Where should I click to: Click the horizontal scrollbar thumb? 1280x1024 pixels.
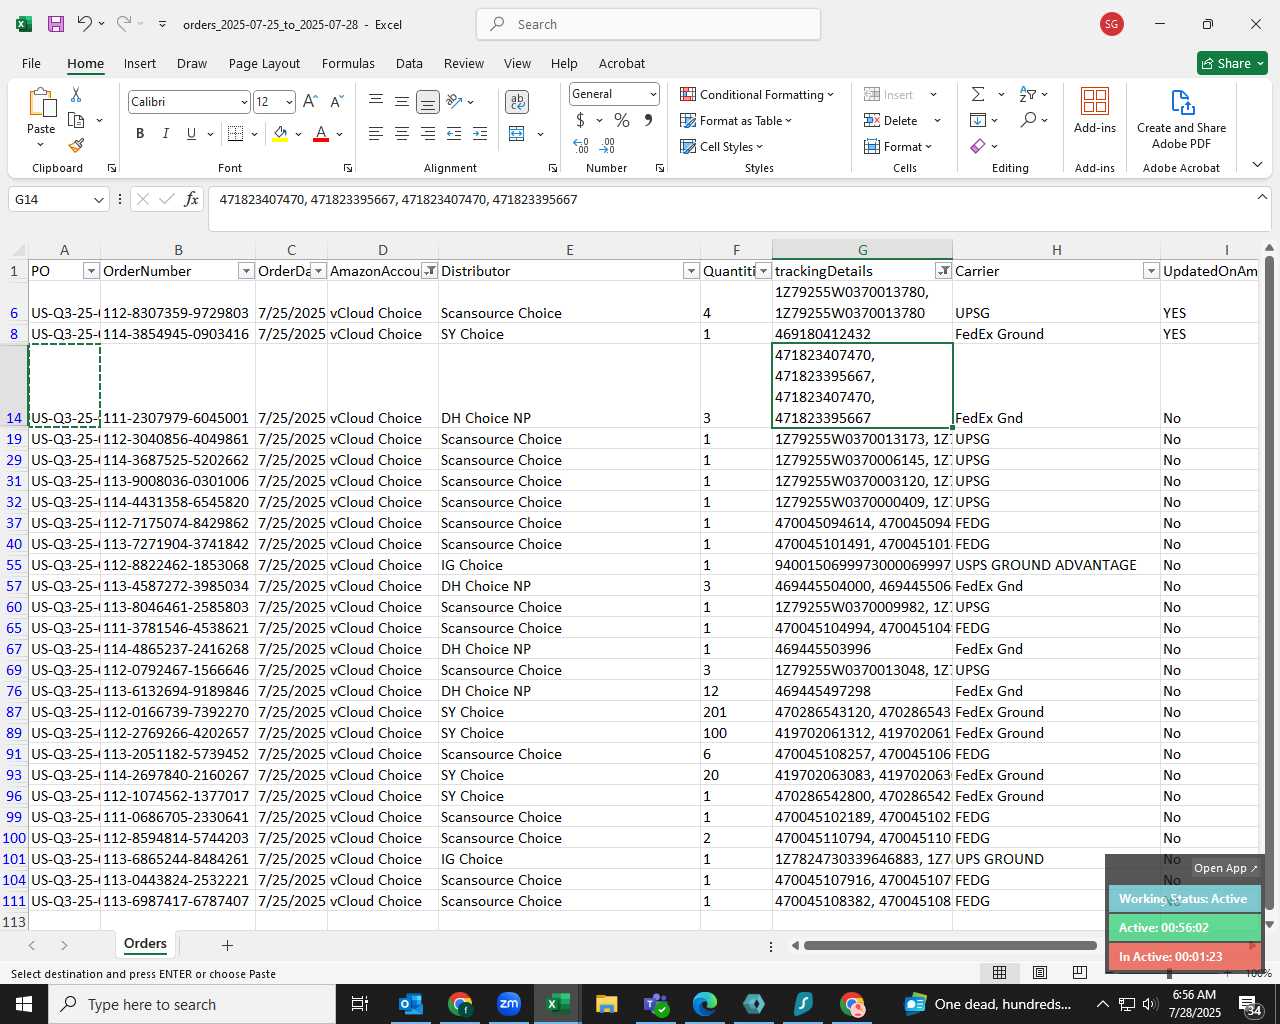(950, 945)
